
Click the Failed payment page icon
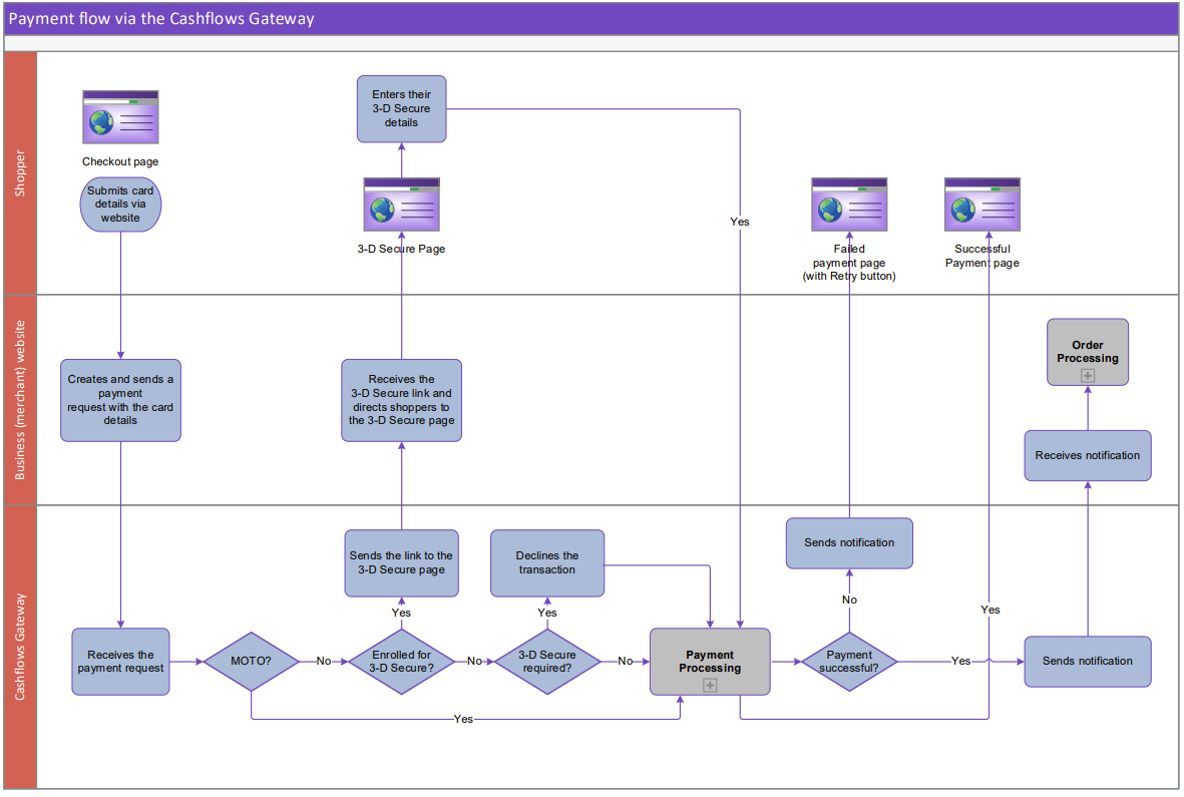point(849,205)
